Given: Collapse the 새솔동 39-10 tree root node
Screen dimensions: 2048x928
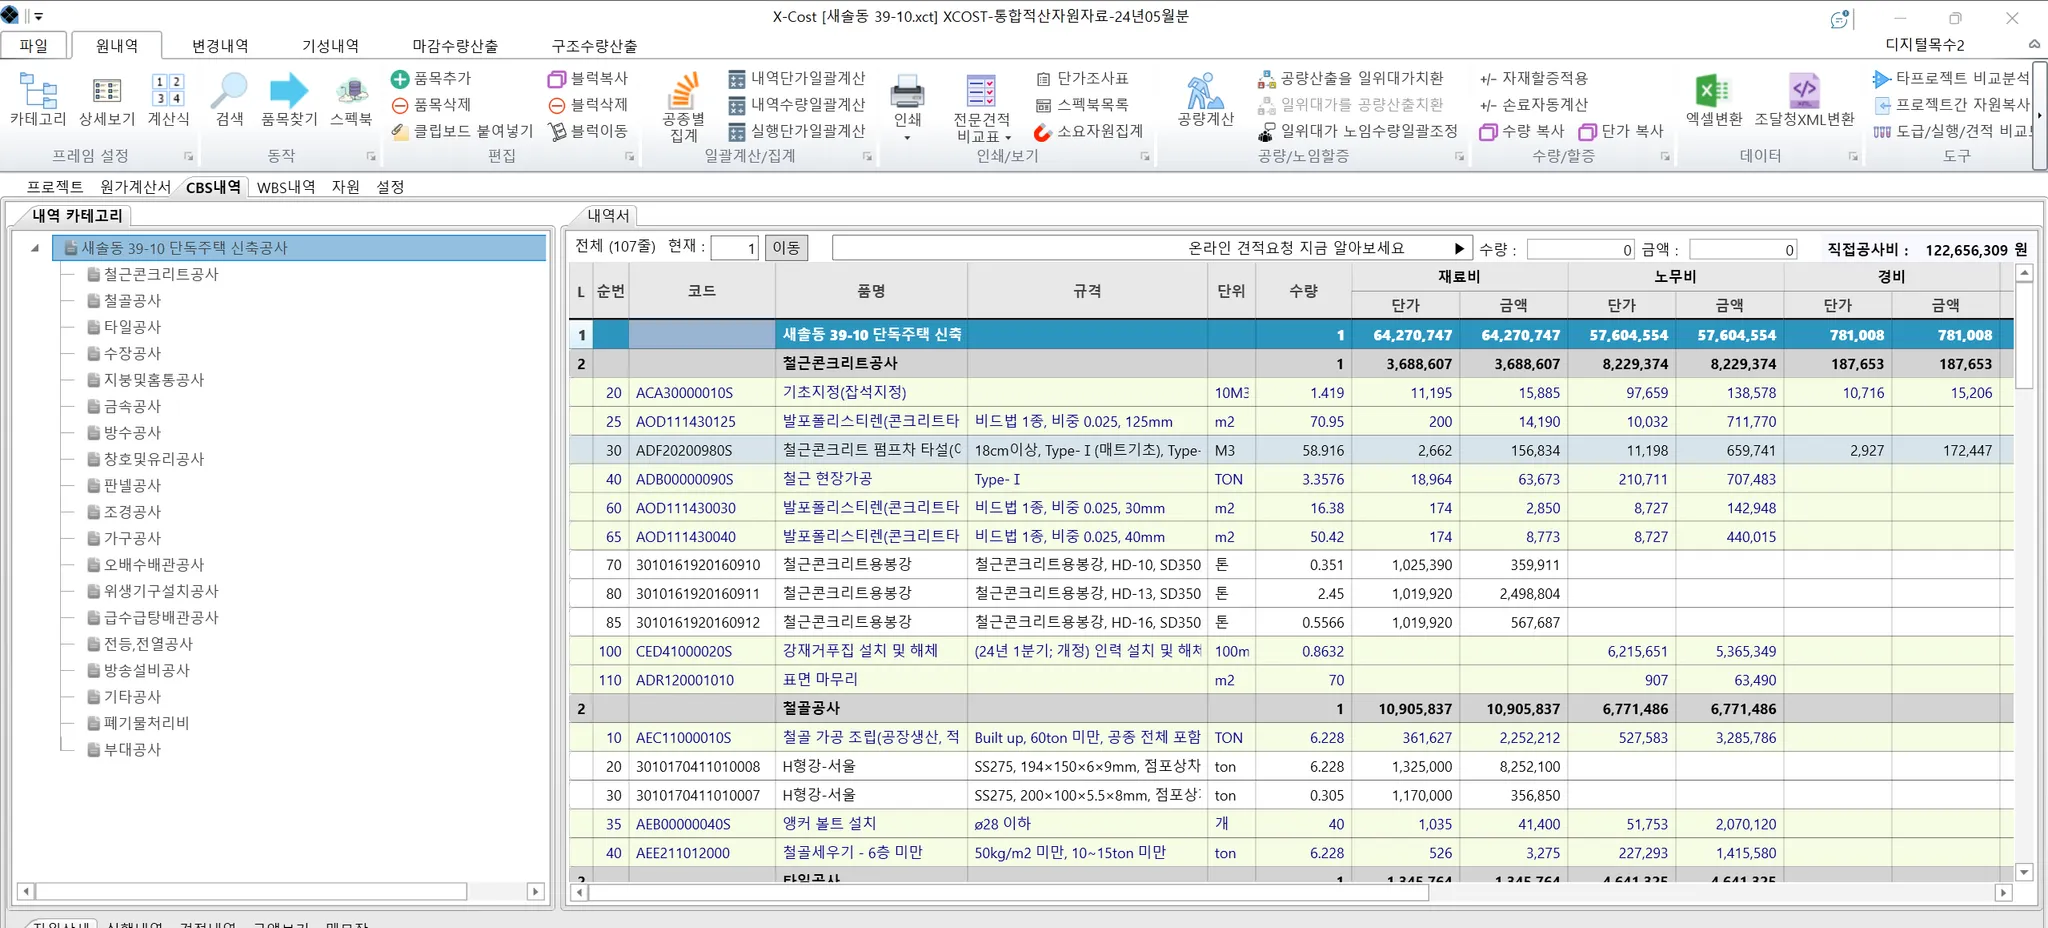Looking at the screenshot, I should [x=35, y=248].
